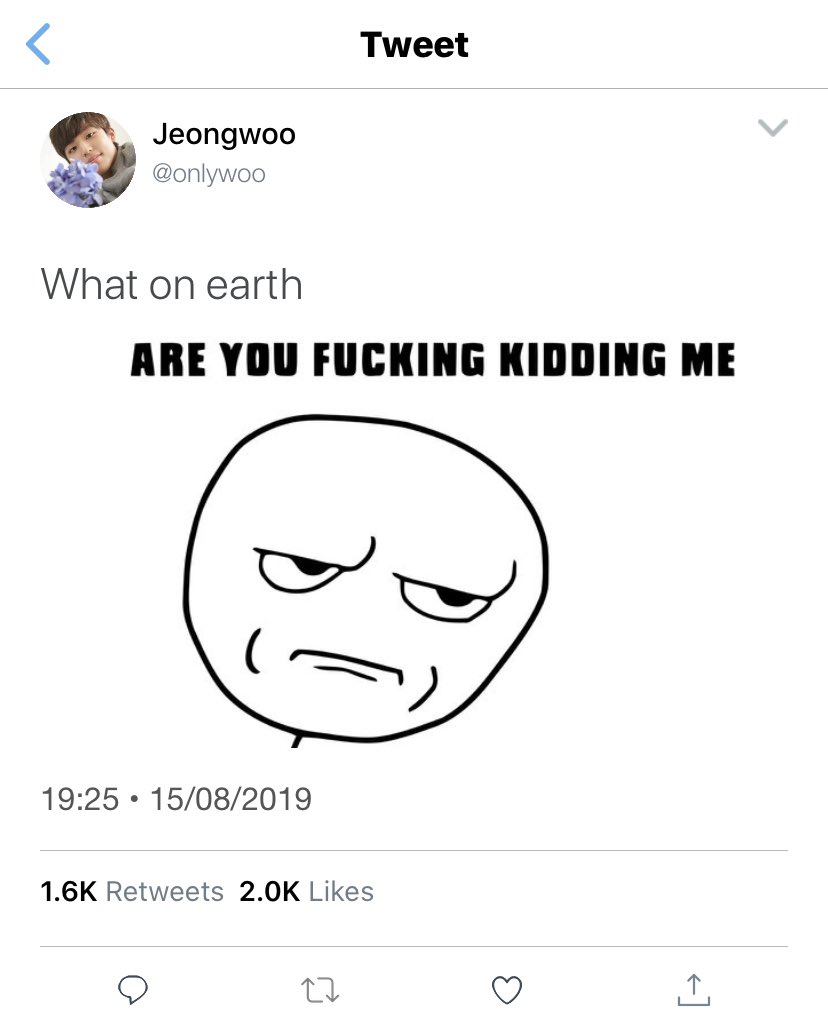Reply using the speech bubble icon
The height and width of the screenshot is (1026, 828).
click(x=133, y=989)
